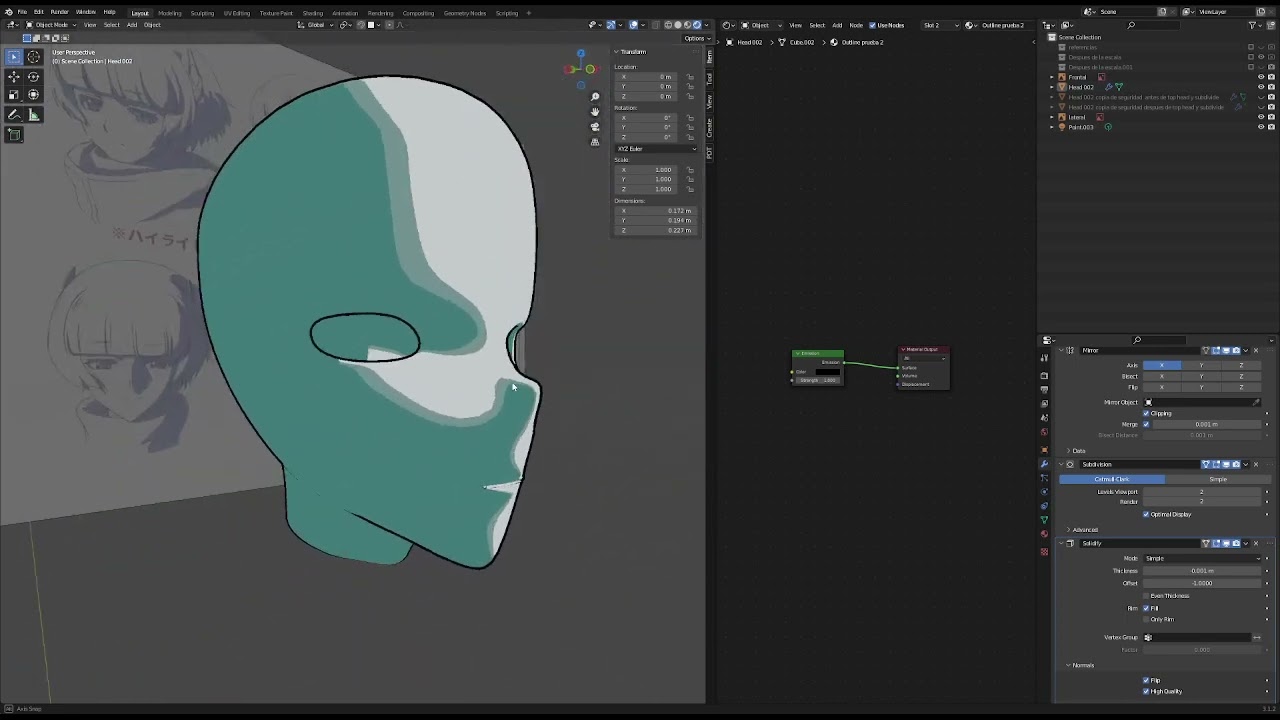Click the Vertex Group invert arrows icon
The image size is (1280, 720).
coord(1257,637)
